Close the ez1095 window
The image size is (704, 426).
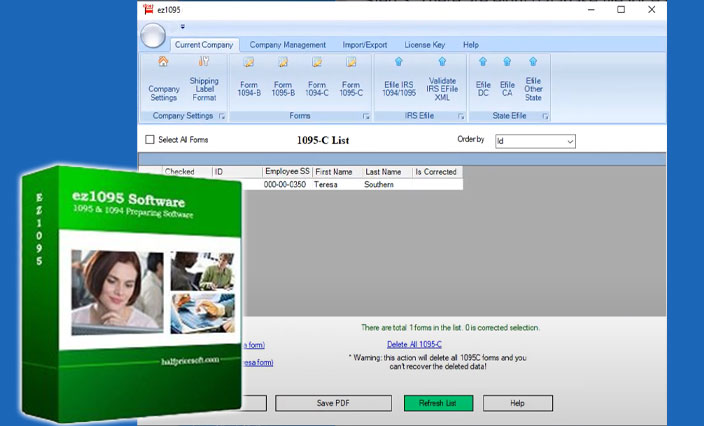(651, 9)
